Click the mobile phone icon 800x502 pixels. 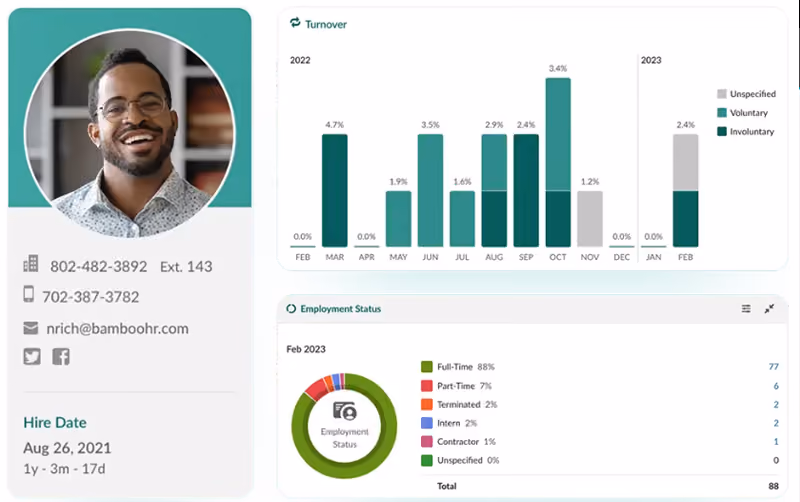pyautogui.click(x=29, y=294)
